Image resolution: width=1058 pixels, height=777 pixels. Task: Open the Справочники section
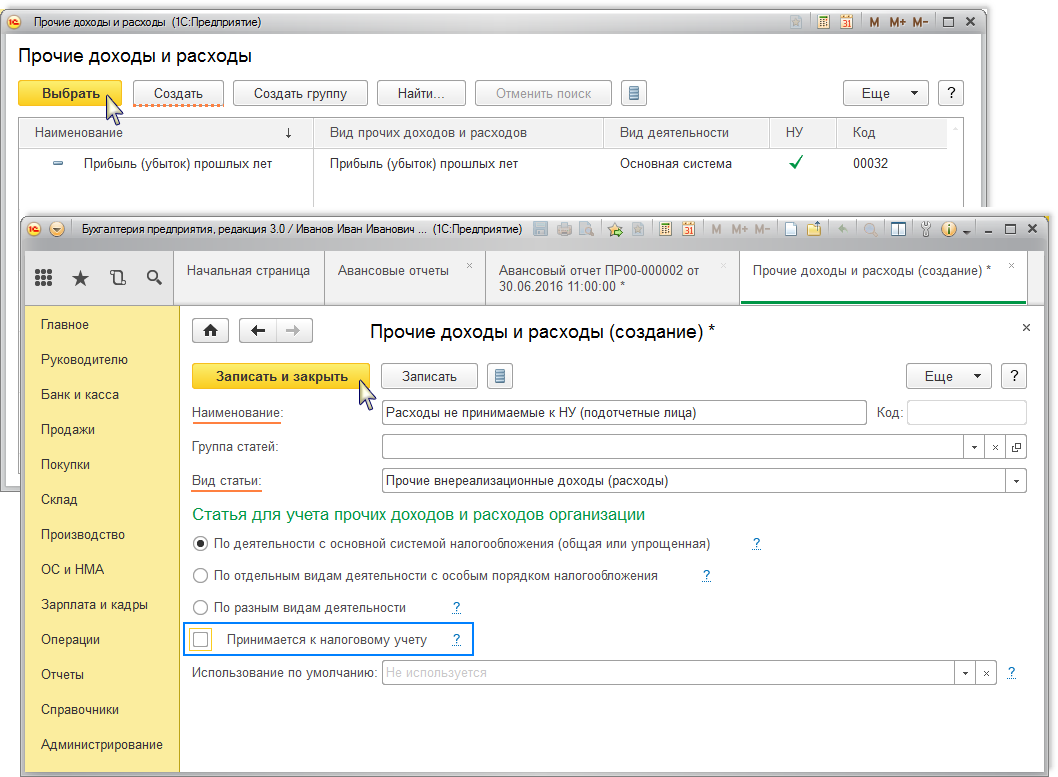[x=80, y=710]
